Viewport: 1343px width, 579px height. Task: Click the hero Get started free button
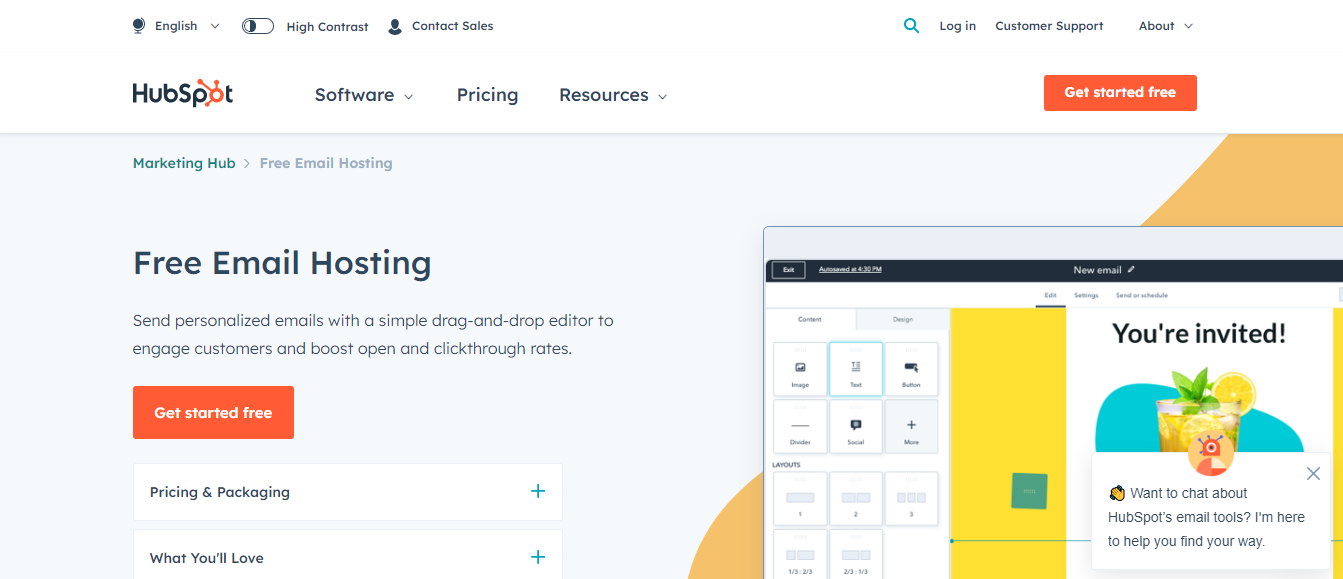(213, 412)
